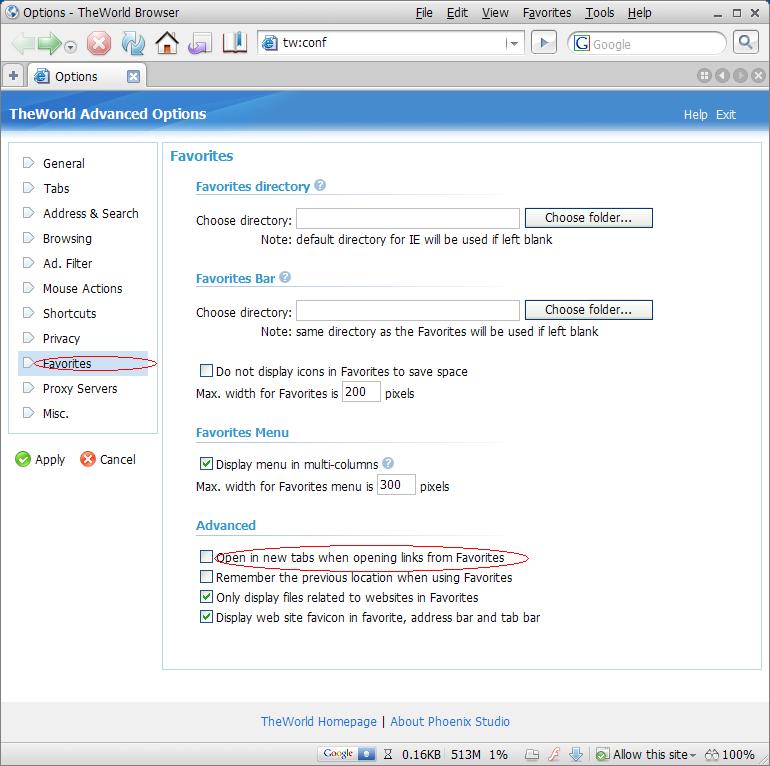Add a new tab with plus button
Viewport: 770px width, 766px height.
point(13,76)
